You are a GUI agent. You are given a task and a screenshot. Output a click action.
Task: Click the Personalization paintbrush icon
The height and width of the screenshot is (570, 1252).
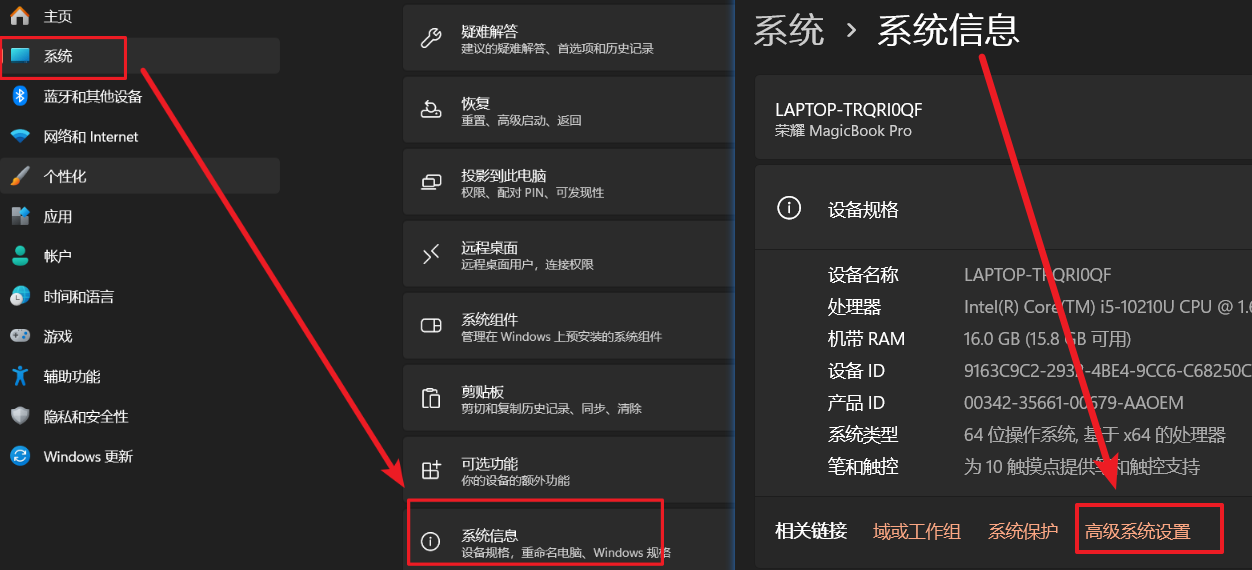[x=20, y=176]
